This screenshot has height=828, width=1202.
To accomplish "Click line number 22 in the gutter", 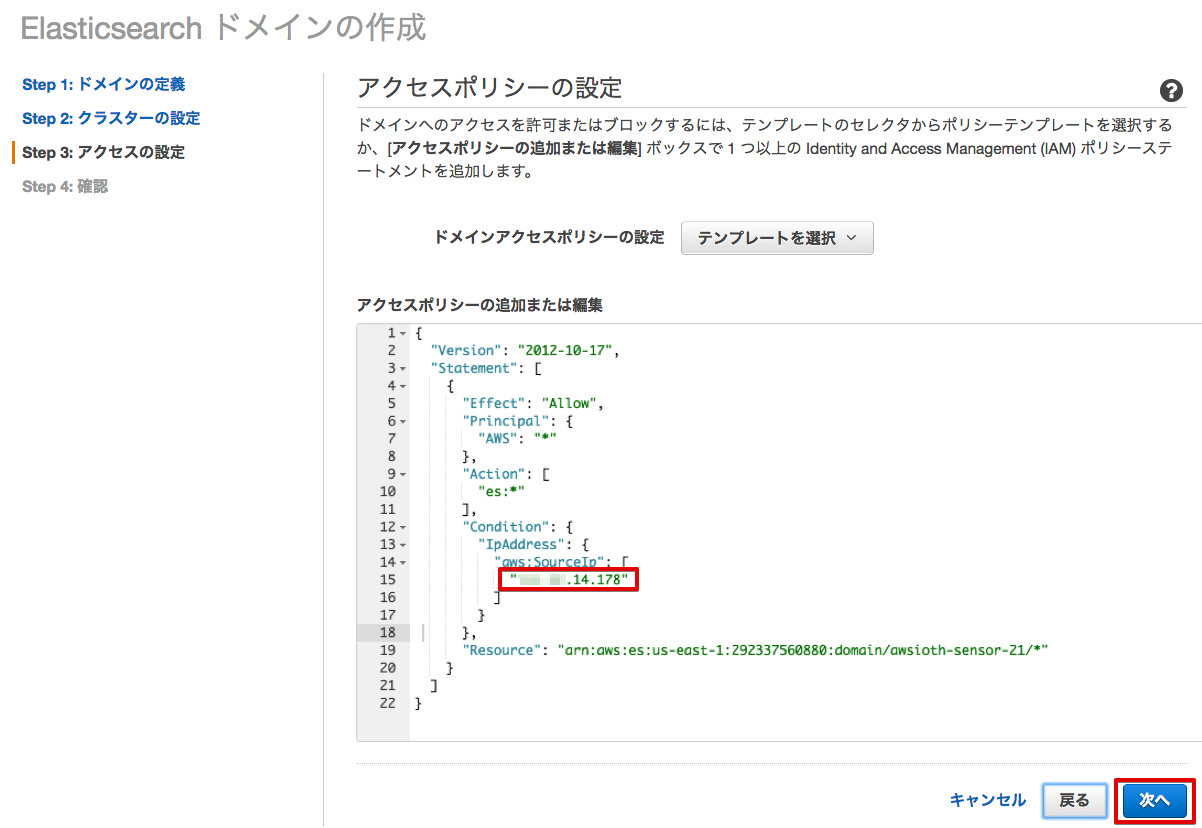I will (x=388, y=703).
